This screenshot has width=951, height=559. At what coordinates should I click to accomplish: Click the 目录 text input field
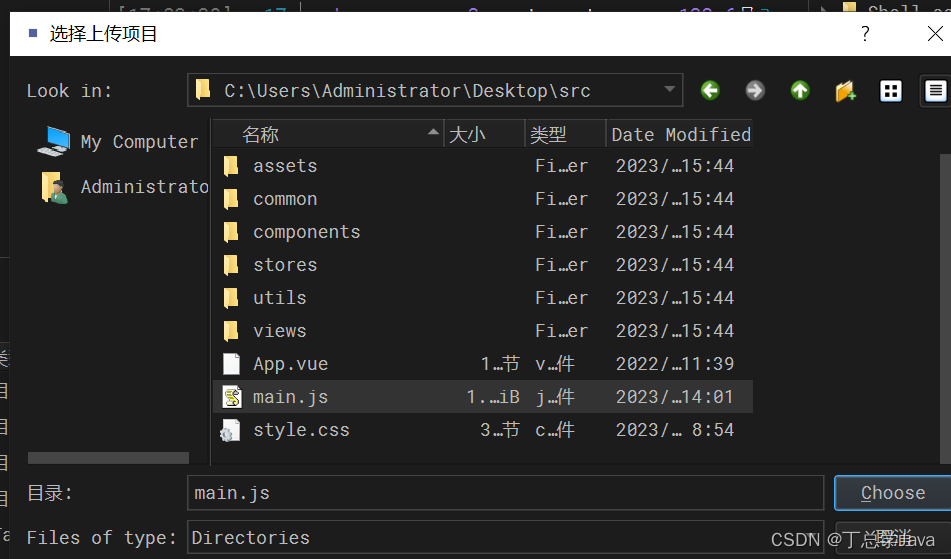coord(505,493)
